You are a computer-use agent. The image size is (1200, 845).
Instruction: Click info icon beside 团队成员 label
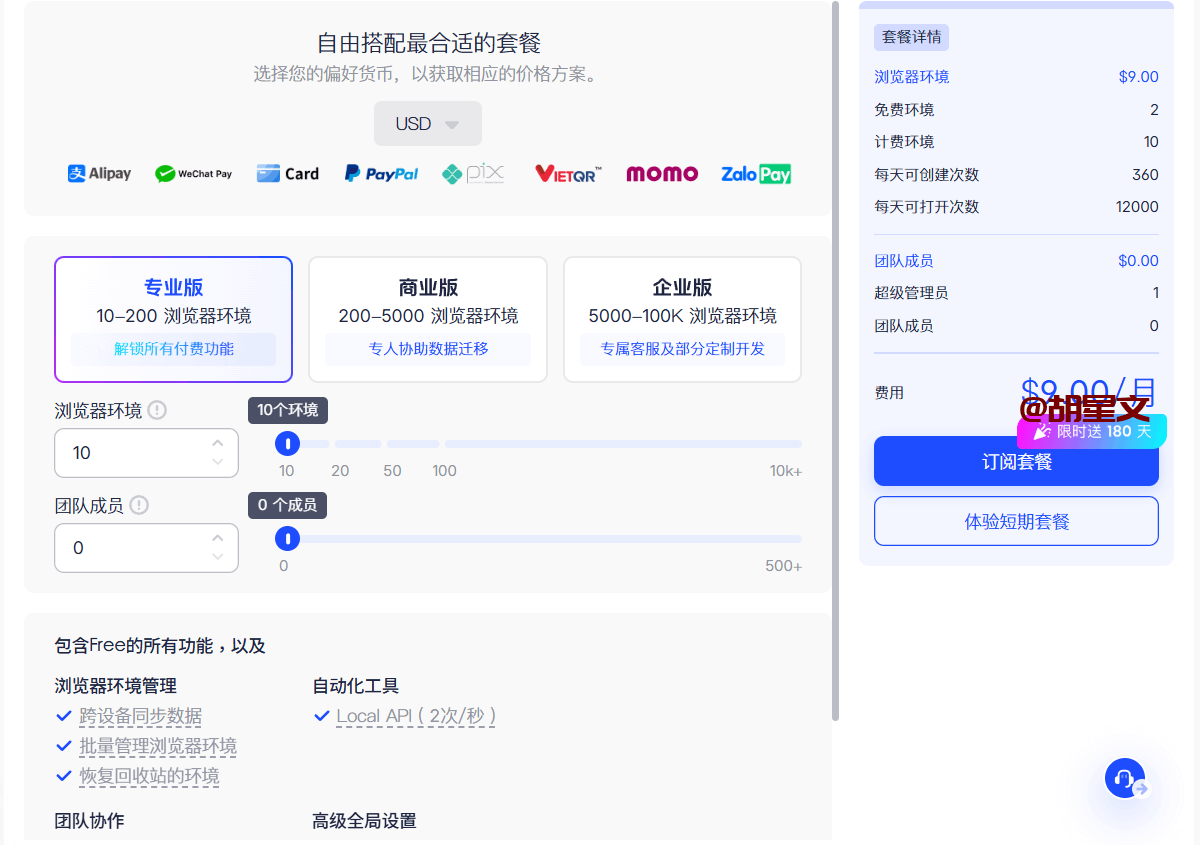pos(139,505)
